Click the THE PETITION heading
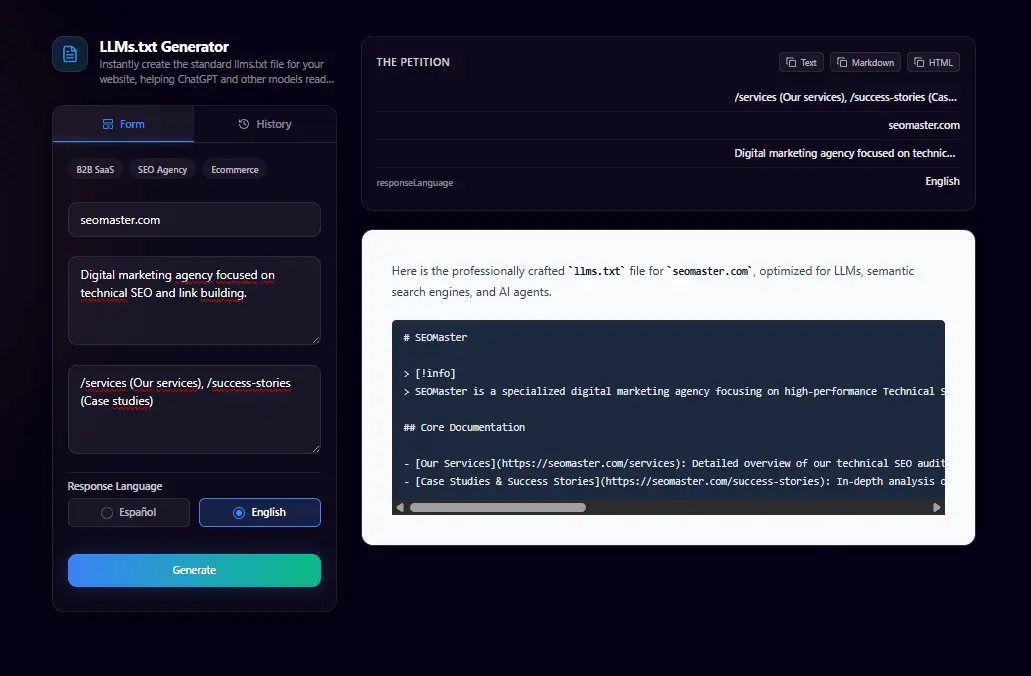The width and height of the screenshot is (1031, 676). tap(413, 62)
